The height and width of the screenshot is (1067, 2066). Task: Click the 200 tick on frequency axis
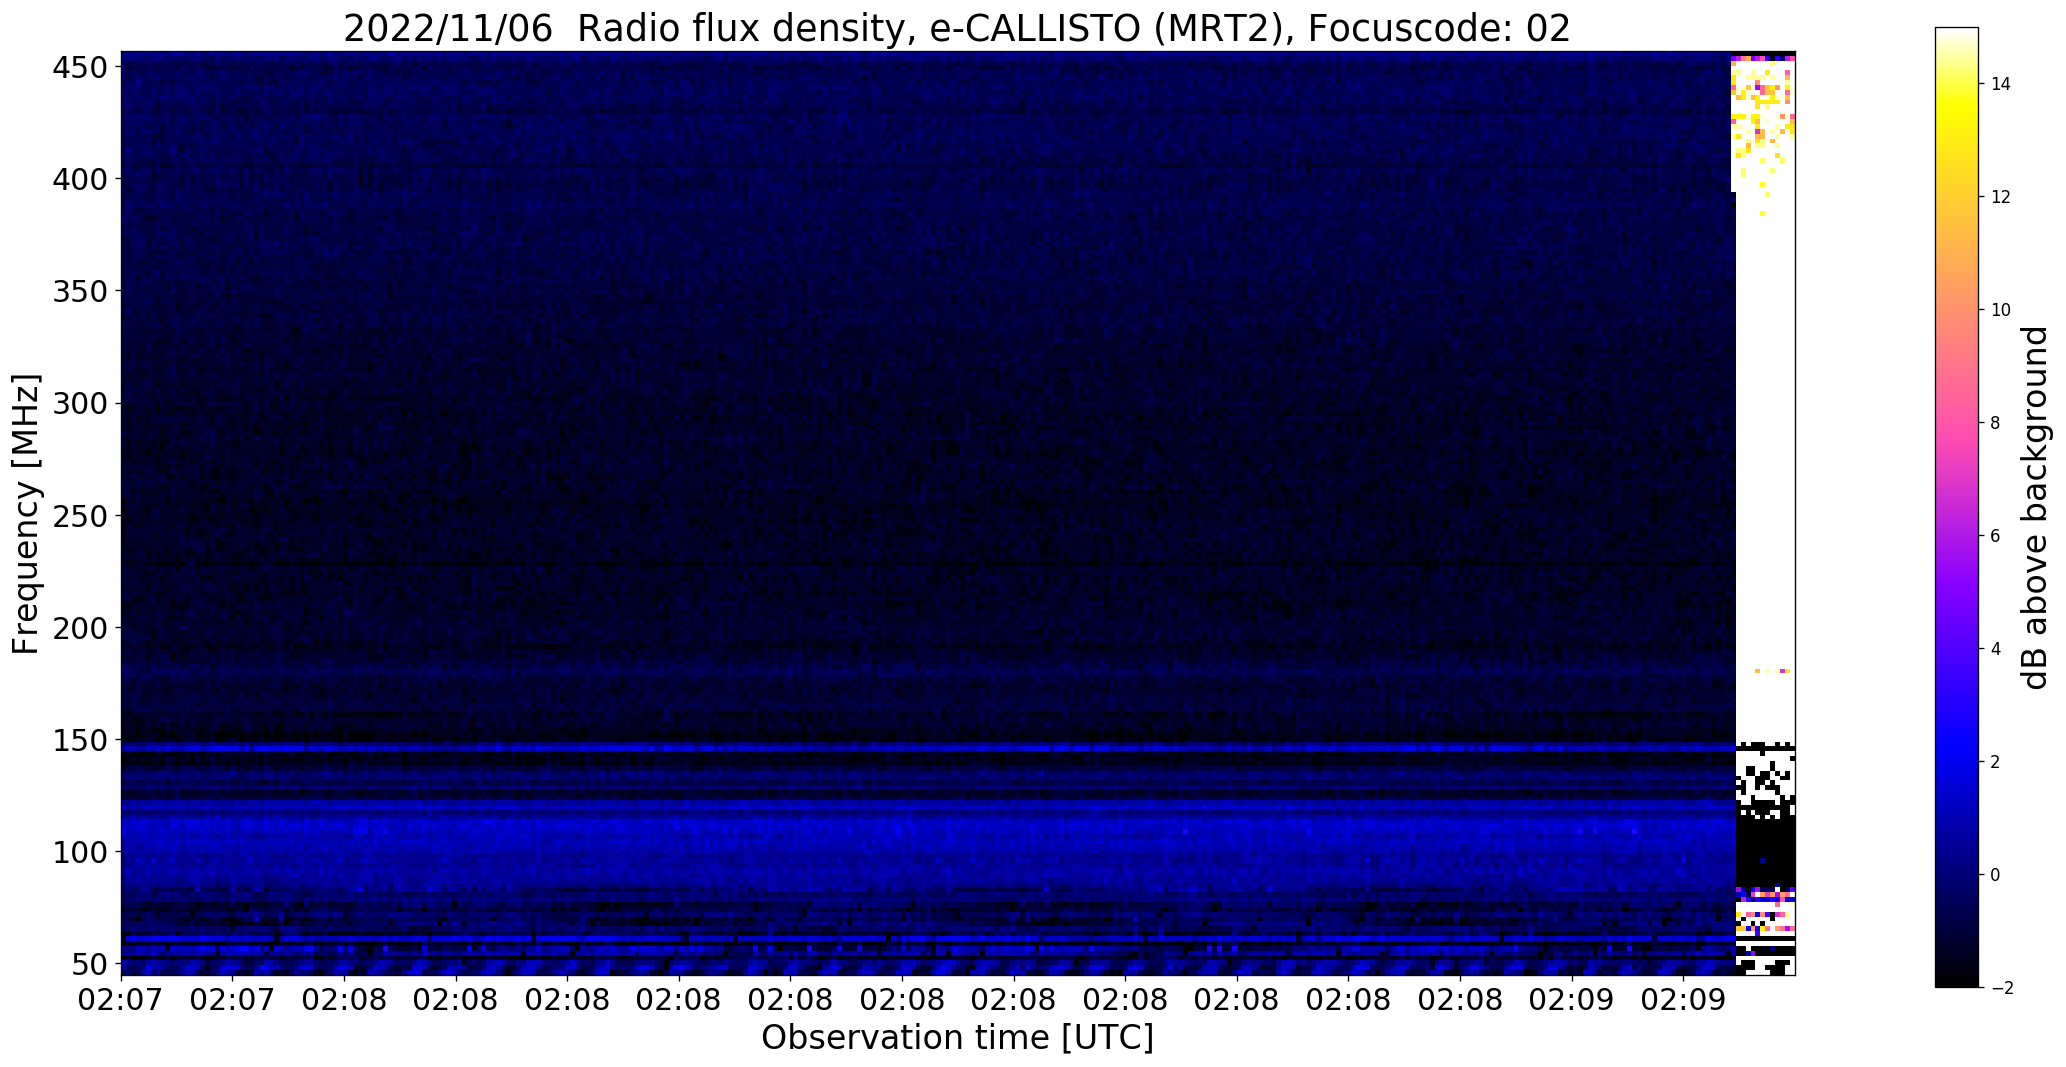pyautogui.click(x=79, y=628)
